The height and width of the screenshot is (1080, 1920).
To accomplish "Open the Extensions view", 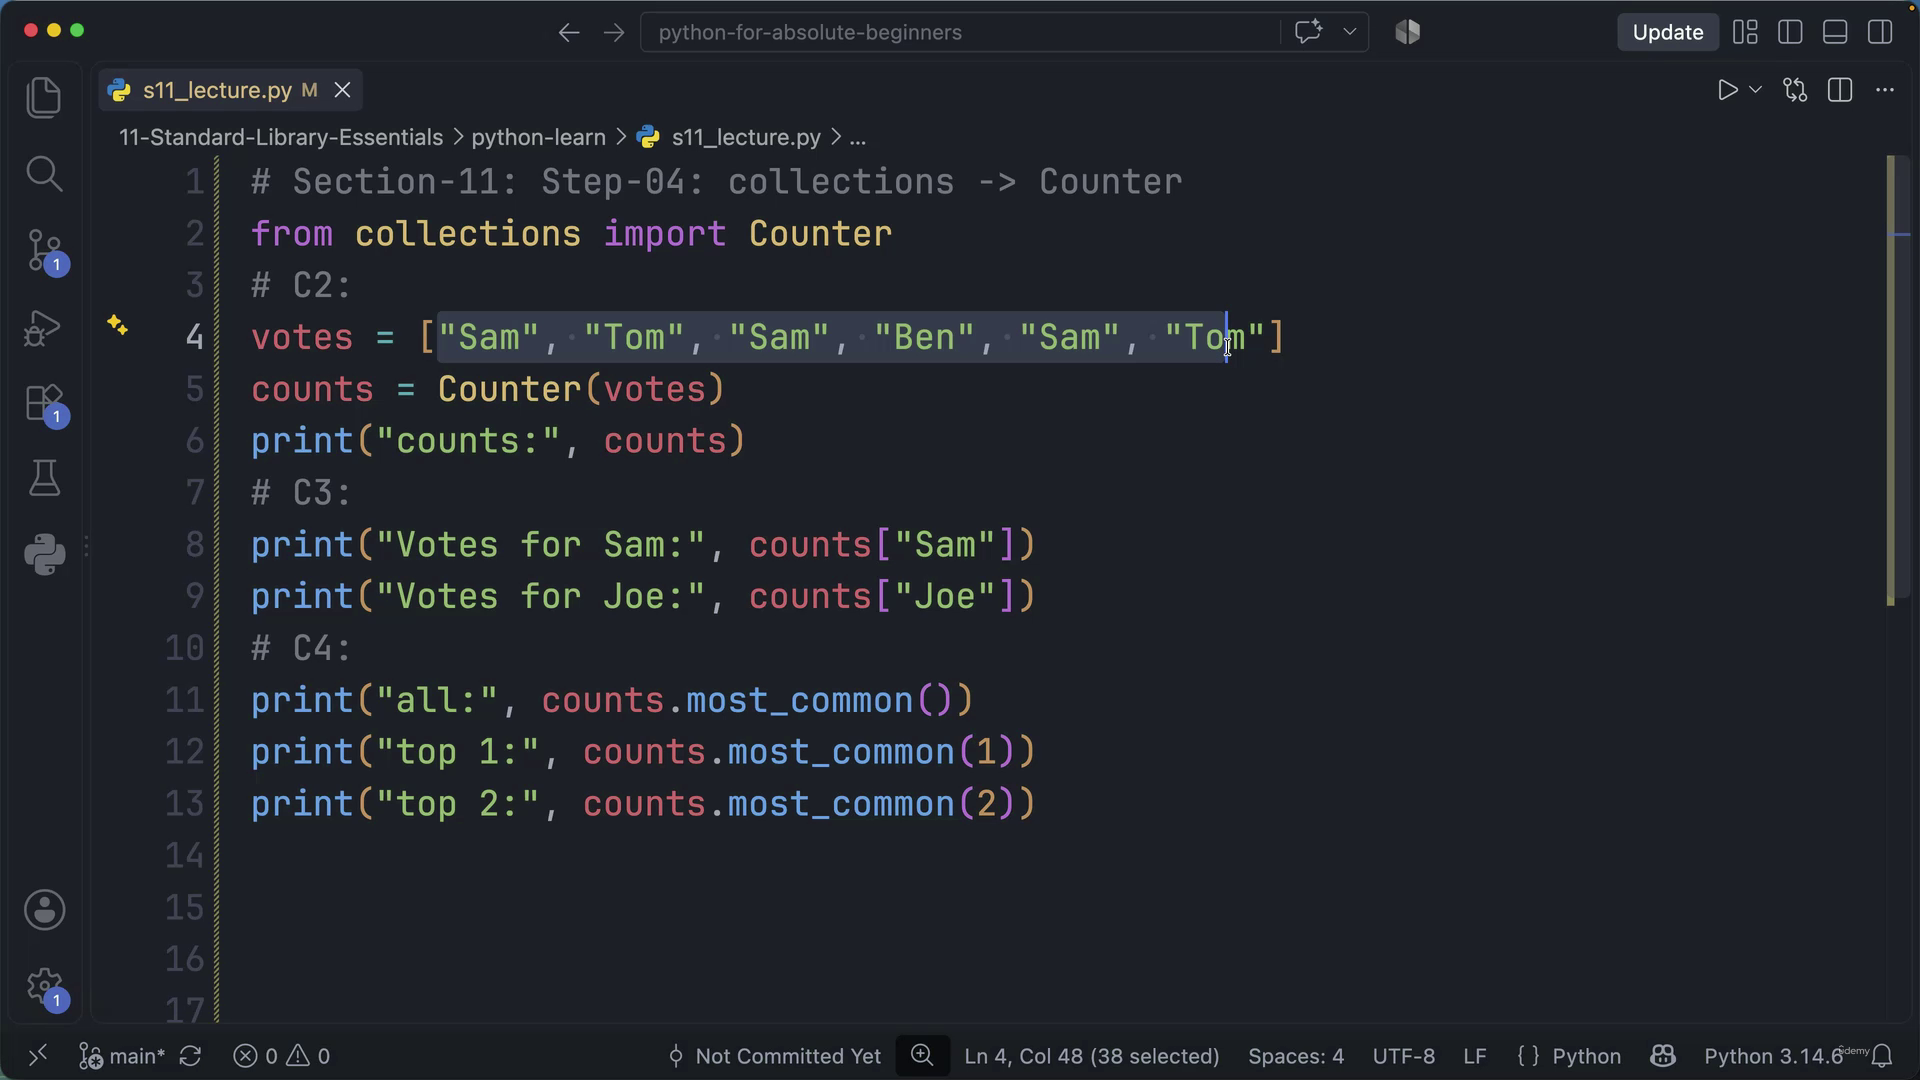I will 44,403.
